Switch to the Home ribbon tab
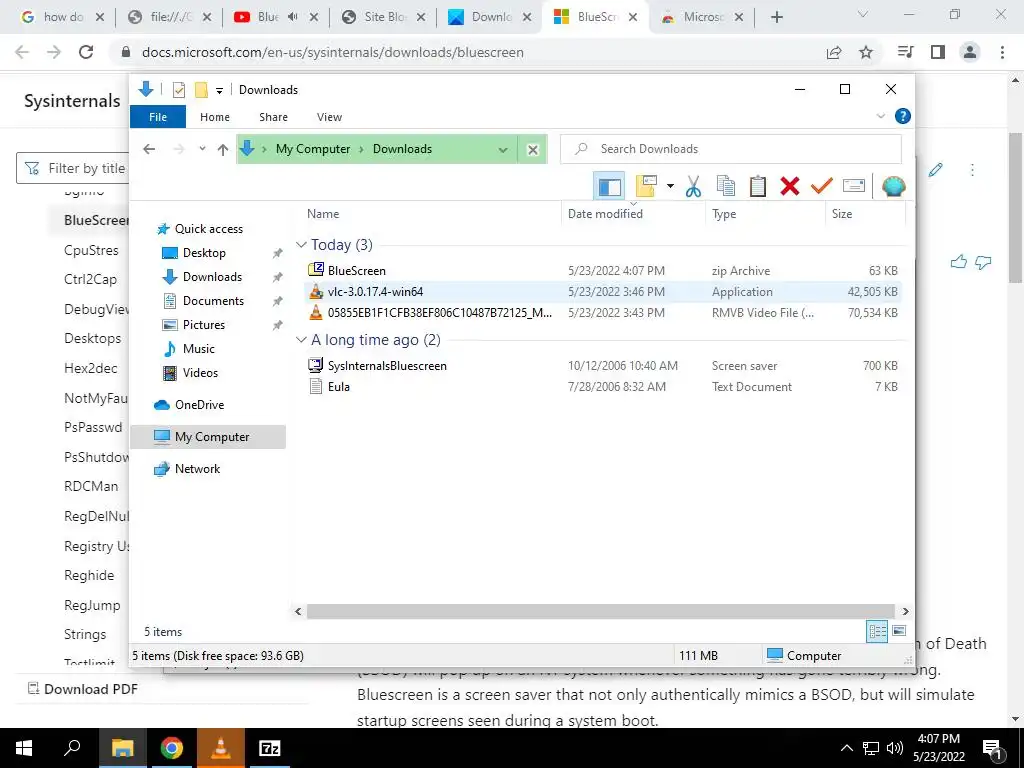The image size is (1024, 768). pyautogui.click(x=215, y=117)
